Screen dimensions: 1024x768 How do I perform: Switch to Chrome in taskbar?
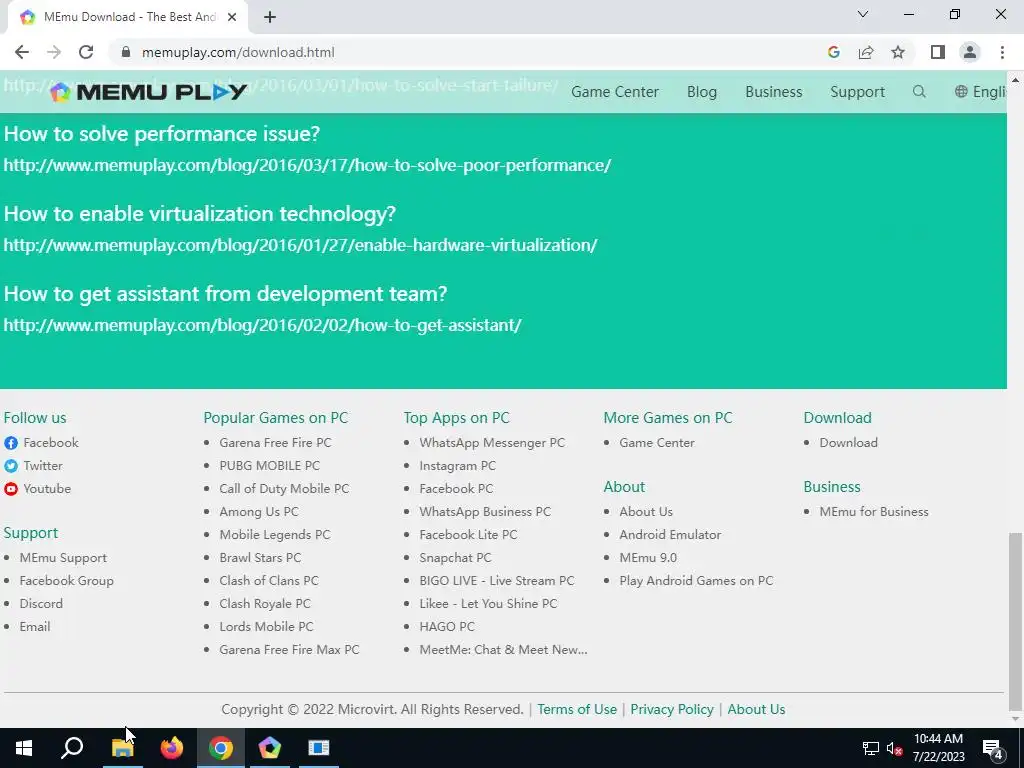[x=221, y=748]
